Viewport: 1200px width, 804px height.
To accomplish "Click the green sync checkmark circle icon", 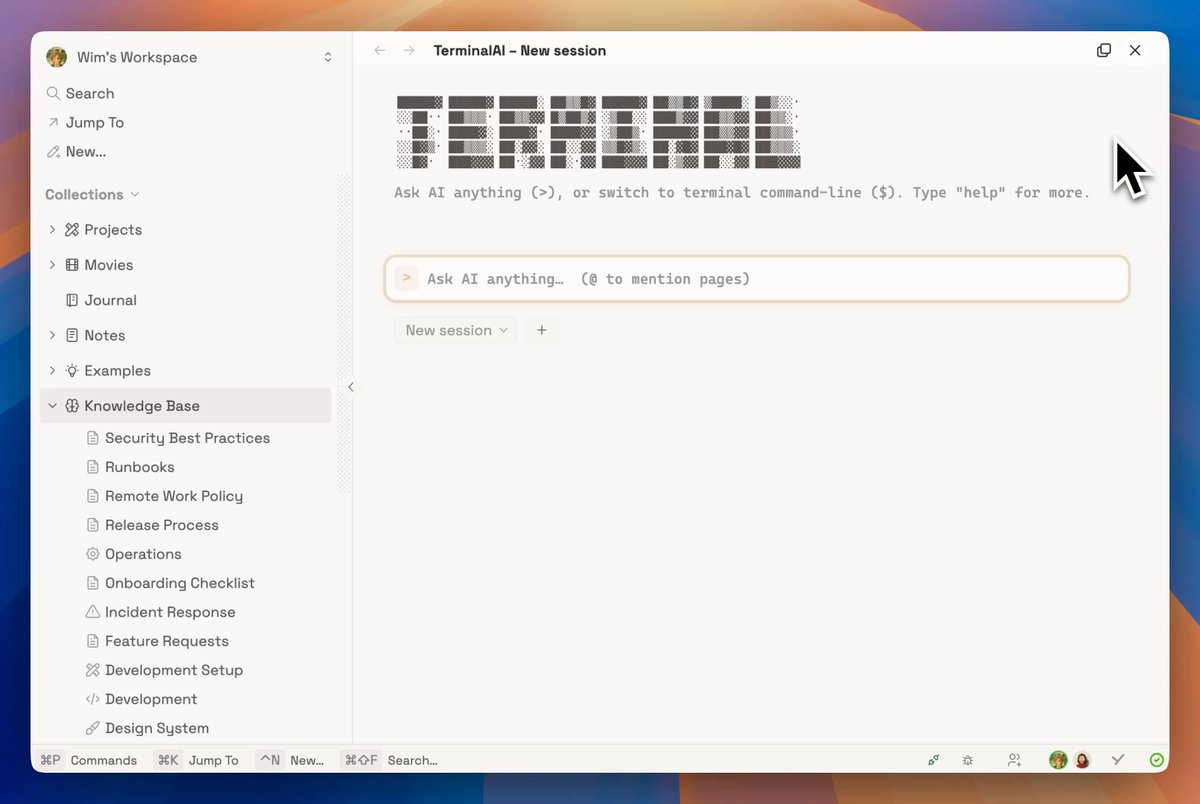I will [x=1157, y=760].
